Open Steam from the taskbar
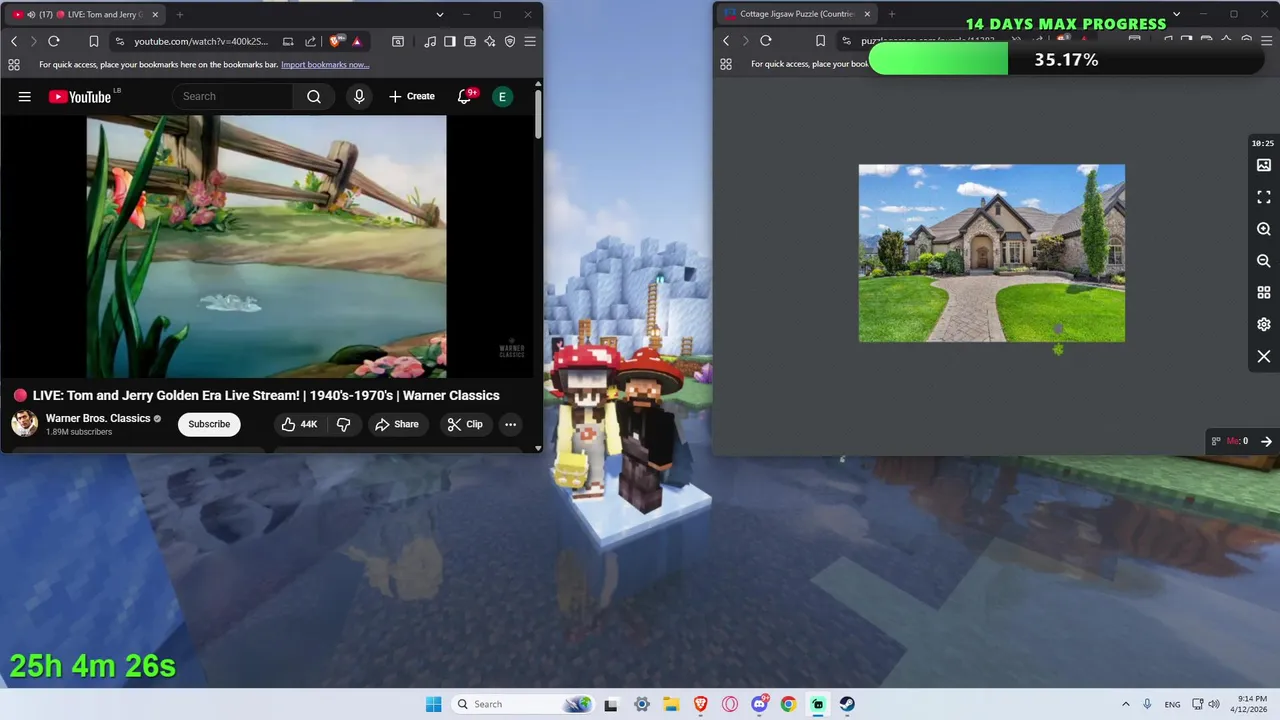 pyautogui.click(x=847, y=704)
